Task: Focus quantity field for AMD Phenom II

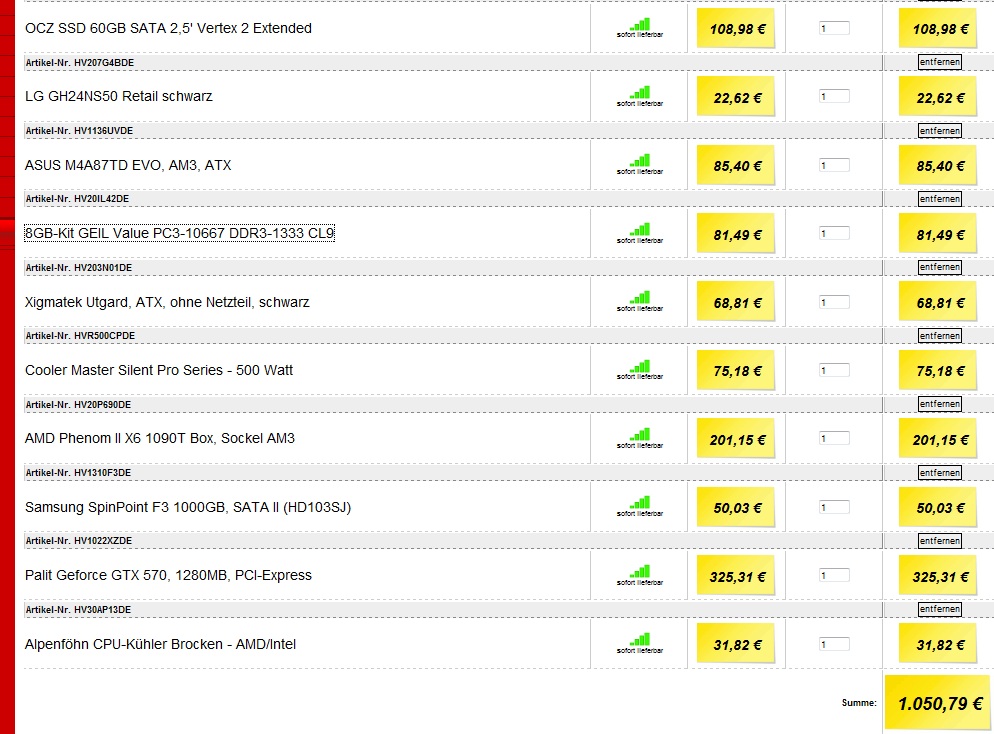Action: [x=834, y=439]
